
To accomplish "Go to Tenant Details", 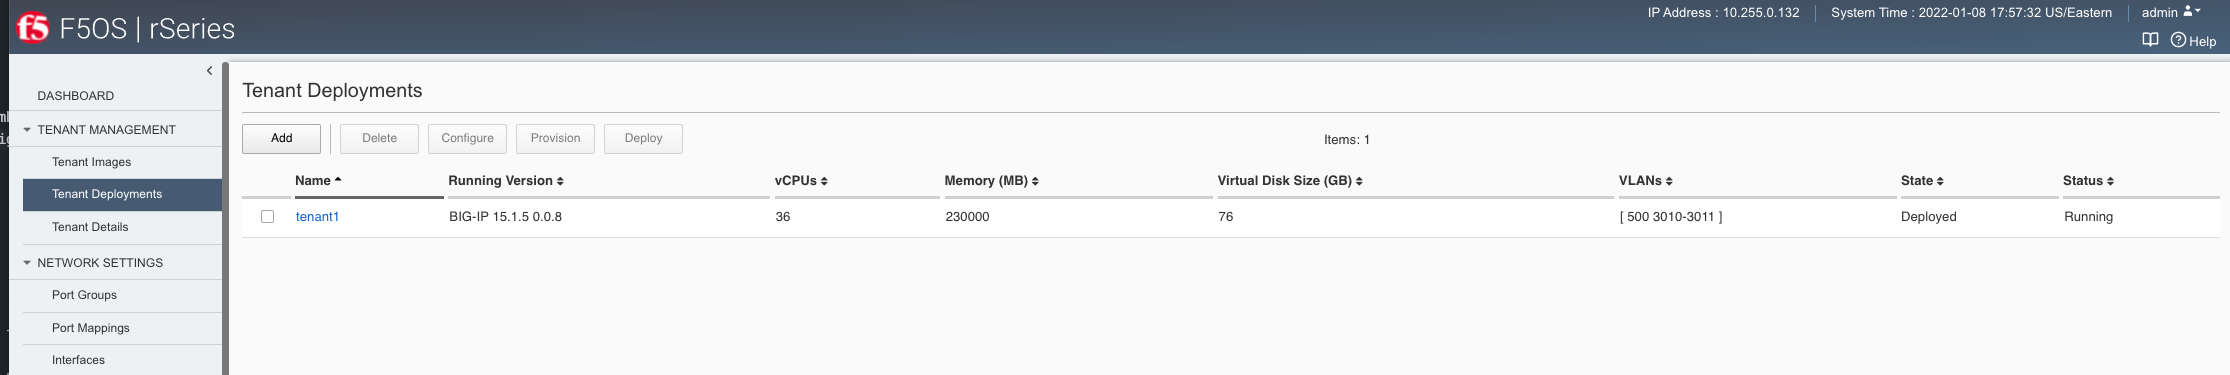I will point(90,227).
